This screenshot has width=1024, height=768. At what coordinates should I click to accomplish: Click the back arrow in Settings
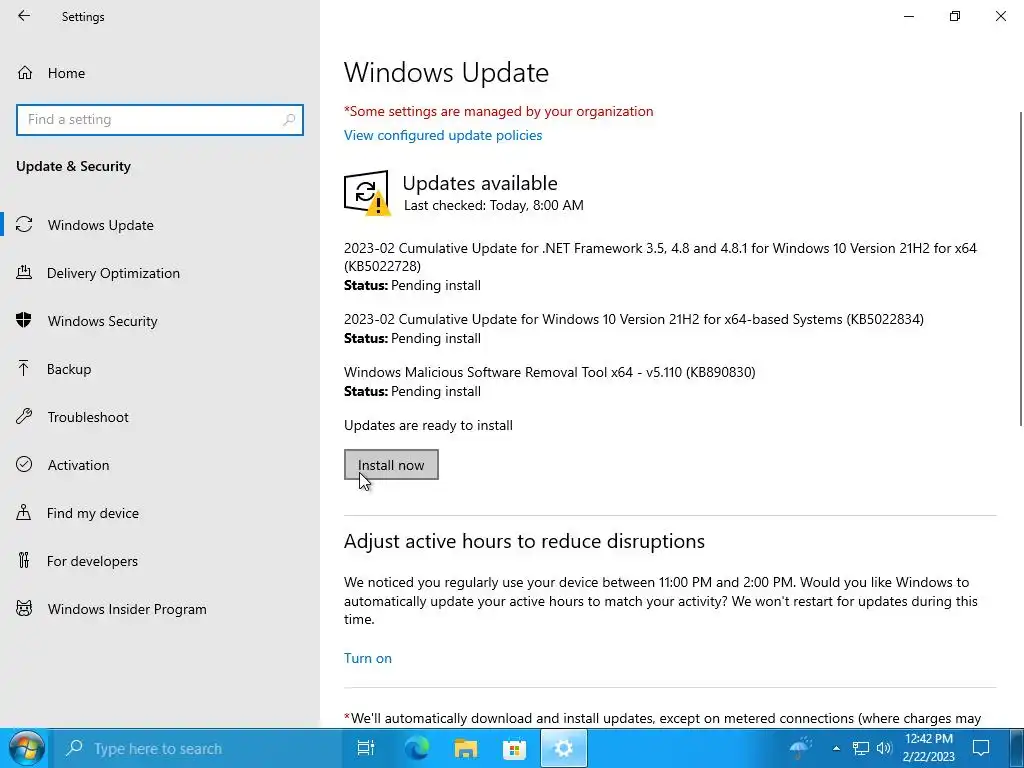pos(24,16)
